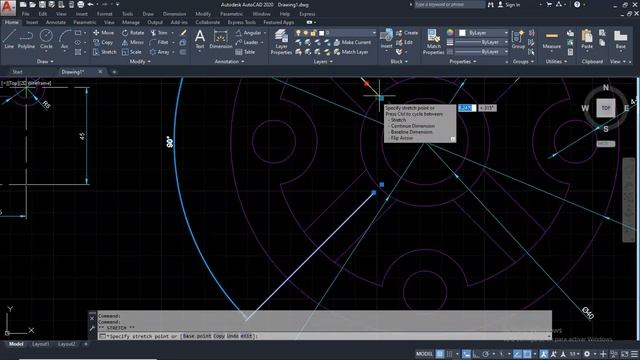The image size is (640, 360).
Task: Select the Arc tool
Action: pyautogui.click(x=64, y=39)
